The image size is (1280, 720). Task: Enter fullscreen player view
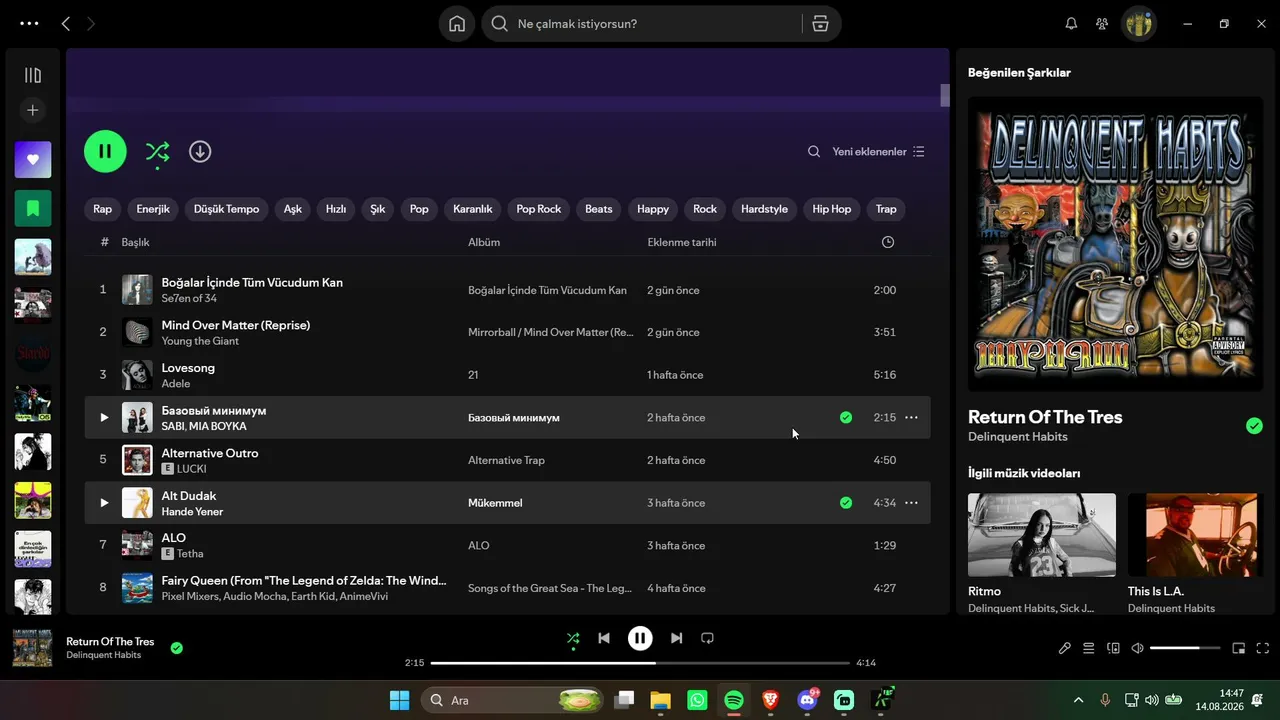tap(1262, 648)
